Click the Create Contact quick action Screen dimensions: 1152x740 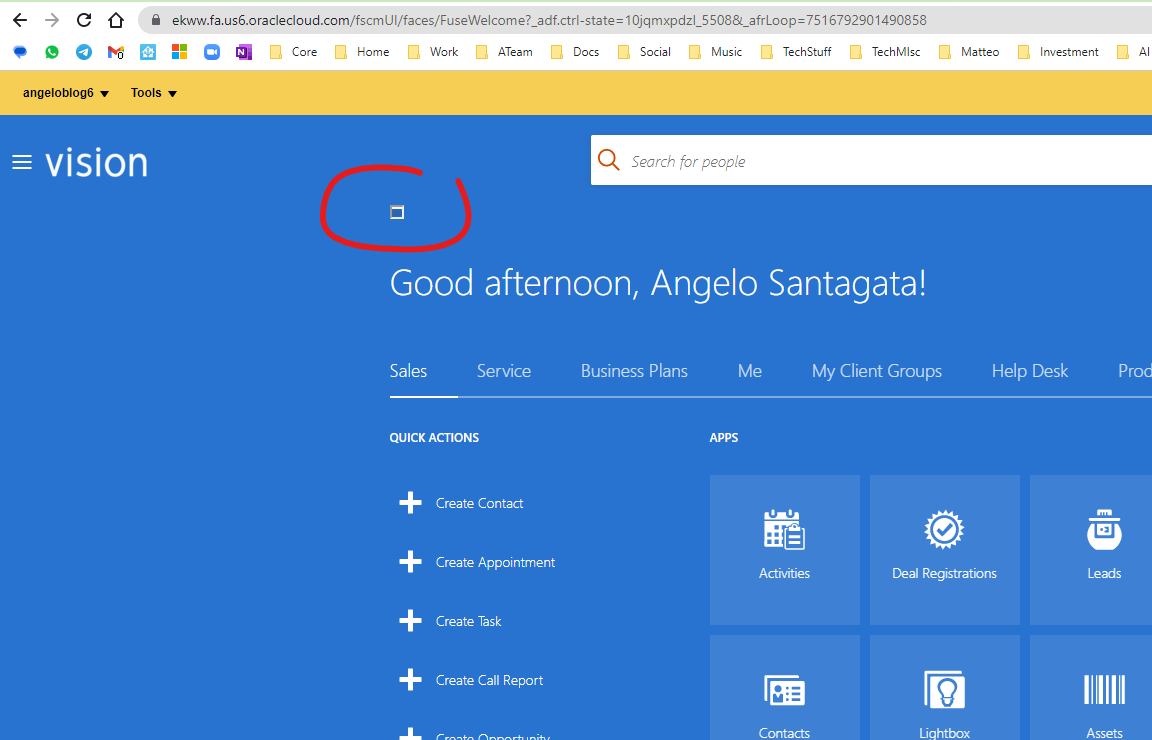479,503
